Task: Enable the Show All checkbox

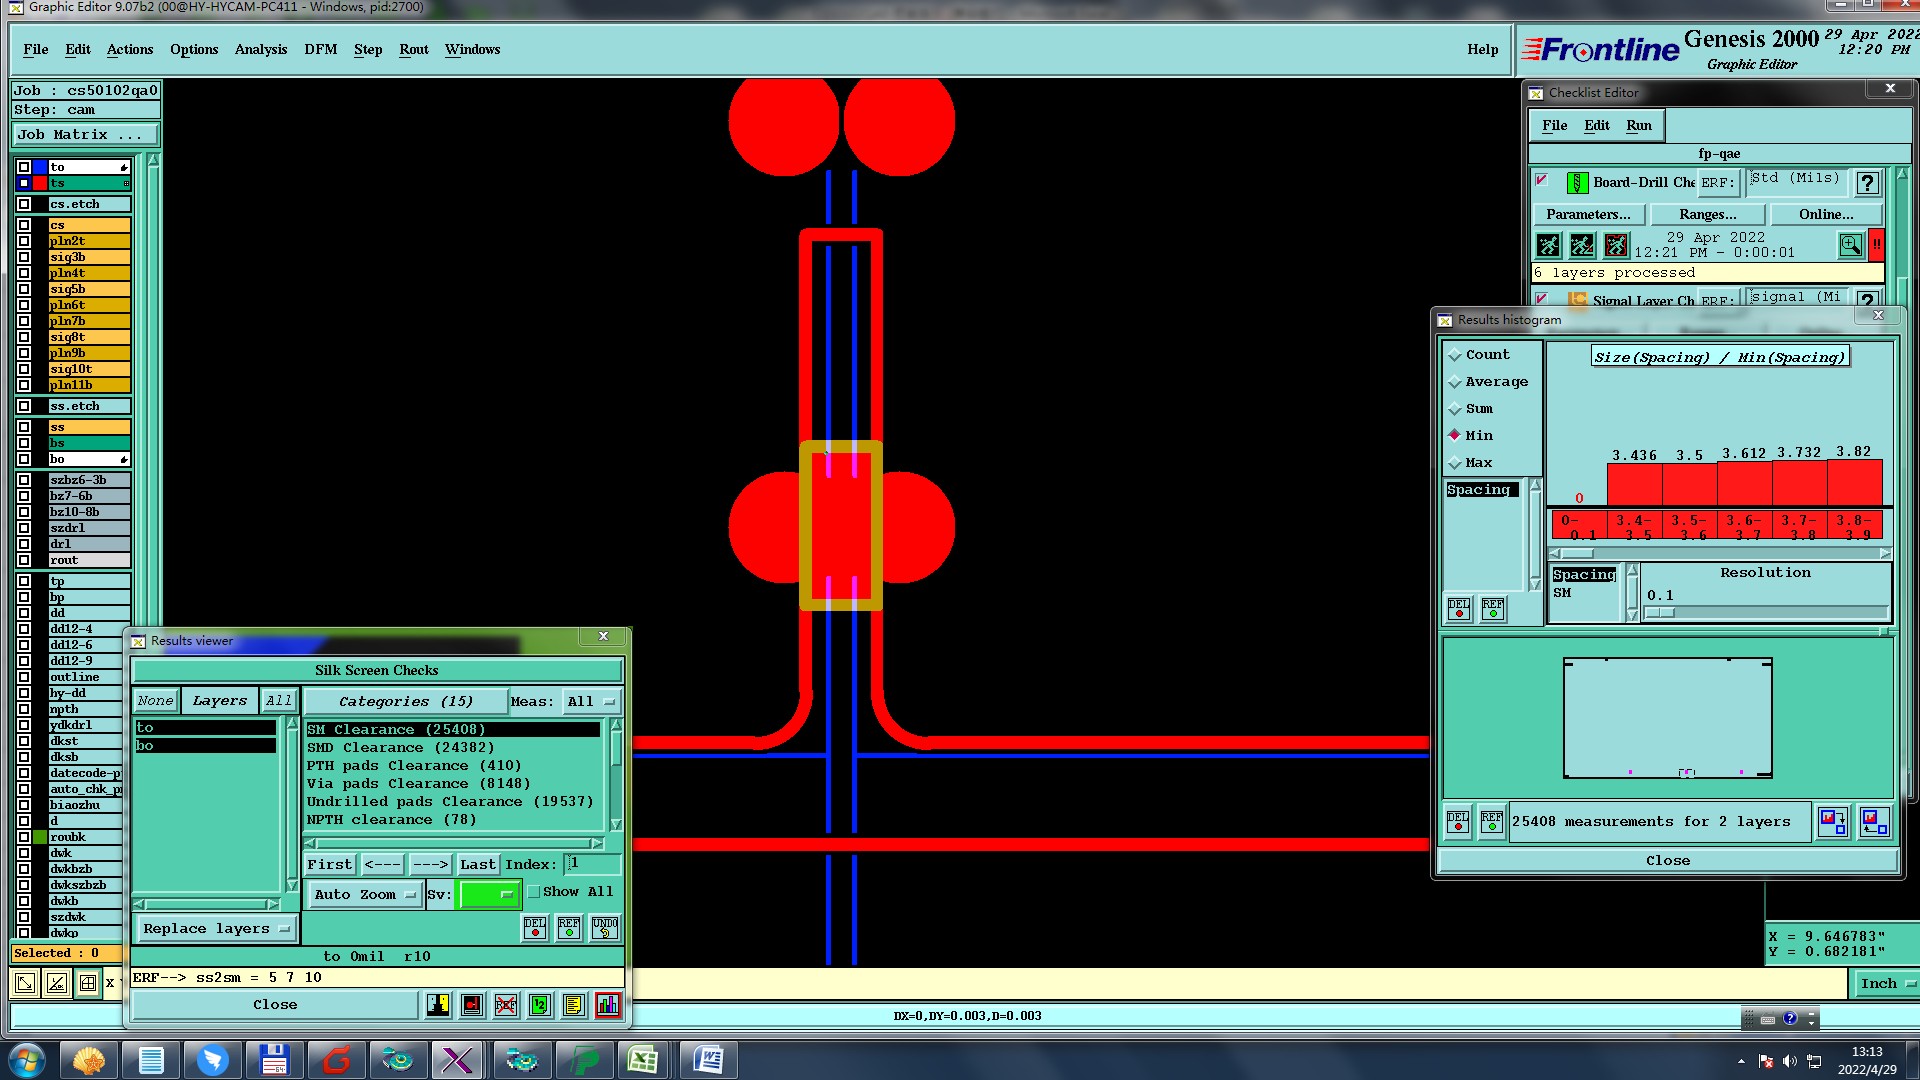Action: (534, 892)
